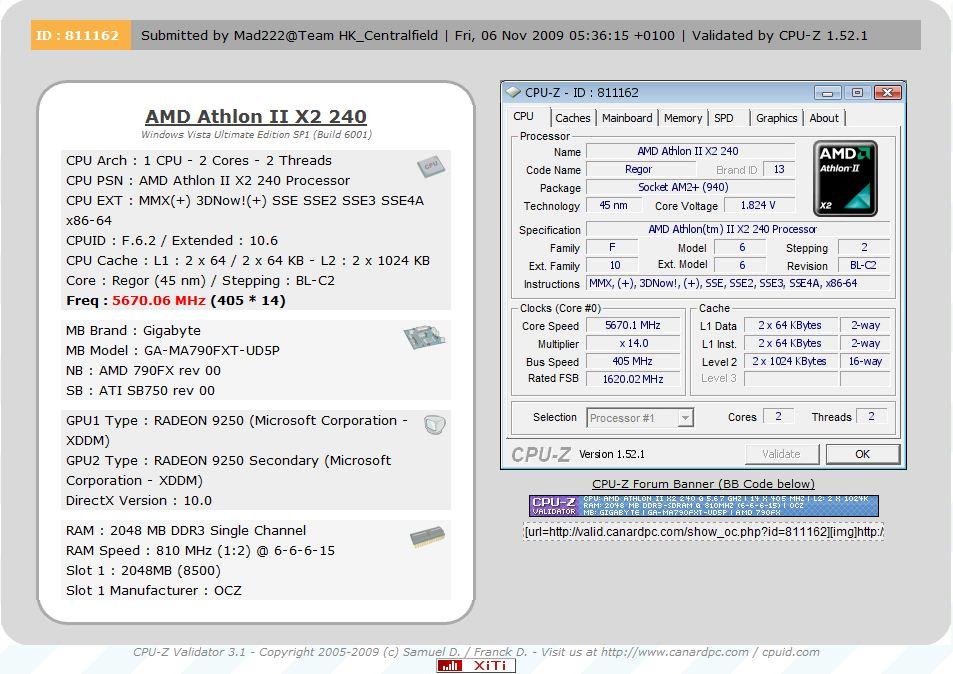Open the Mainboard tab

(627, 118)
